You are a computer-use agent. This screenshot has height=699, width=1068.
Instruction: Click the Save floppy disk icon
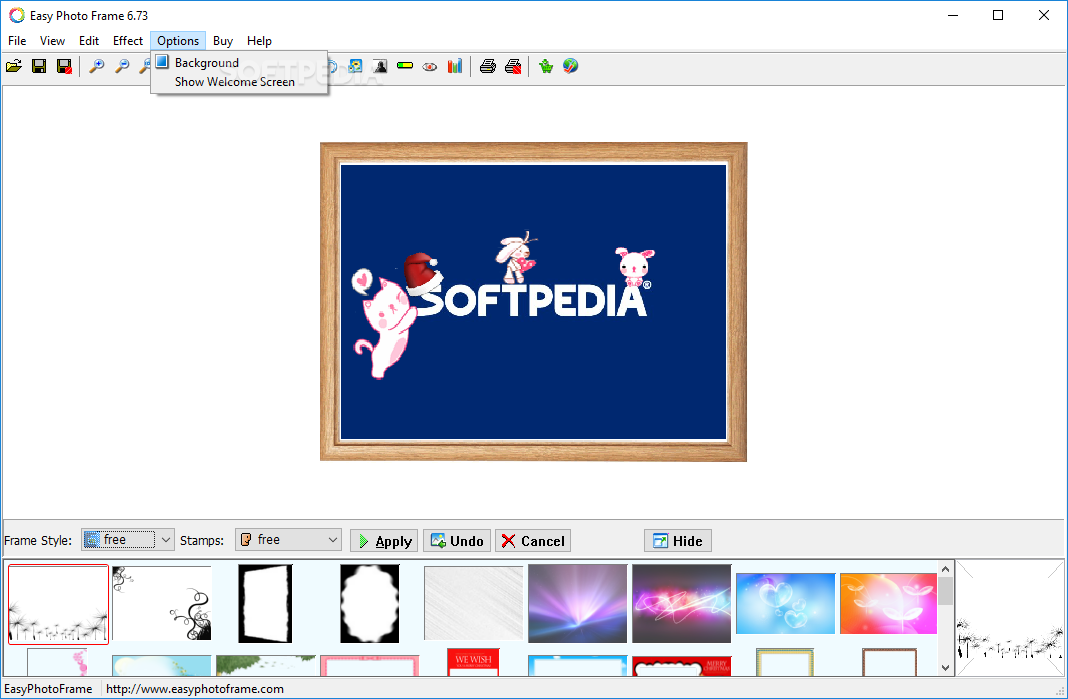(39, 66)
